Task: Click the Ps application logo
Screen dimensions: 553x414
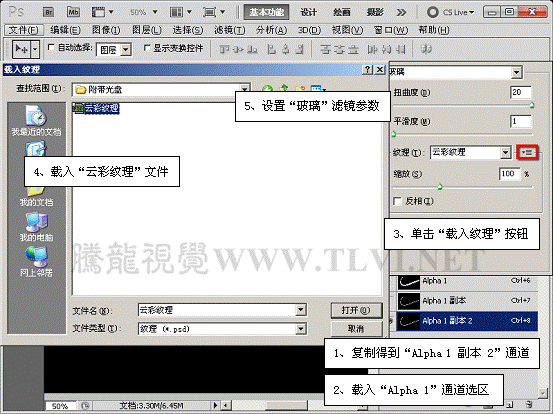Action: (16, 12)
